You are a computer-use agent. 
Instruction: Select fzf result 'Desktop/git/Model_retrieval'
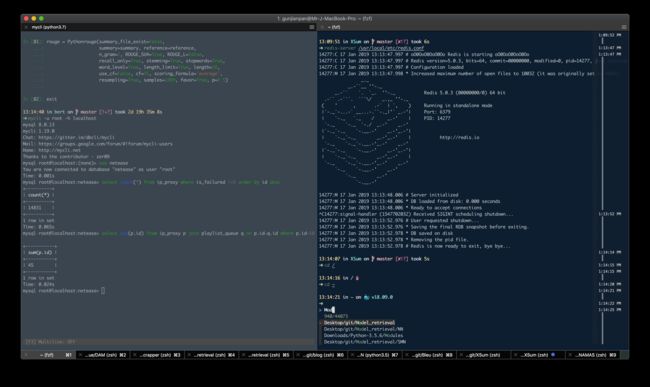coord(359,323)
